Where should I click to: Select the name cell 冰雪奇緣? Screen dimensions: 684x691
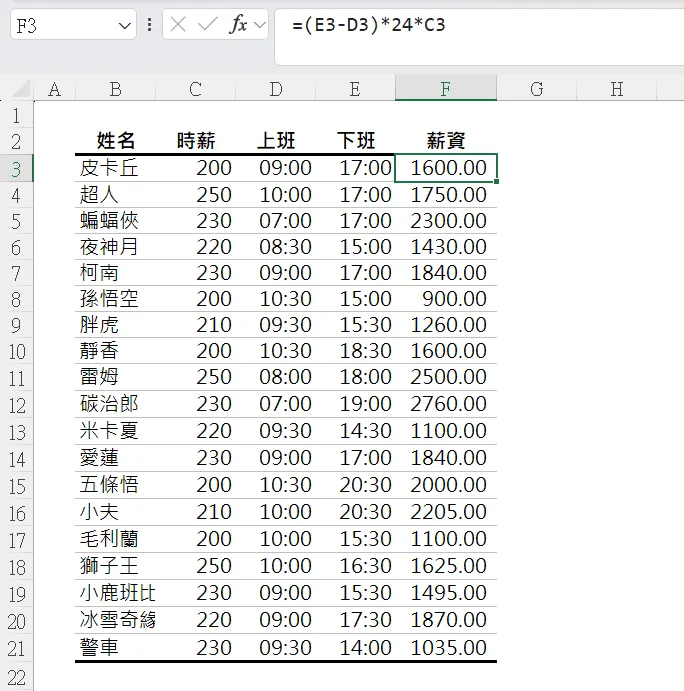click(x=115, y=620)
